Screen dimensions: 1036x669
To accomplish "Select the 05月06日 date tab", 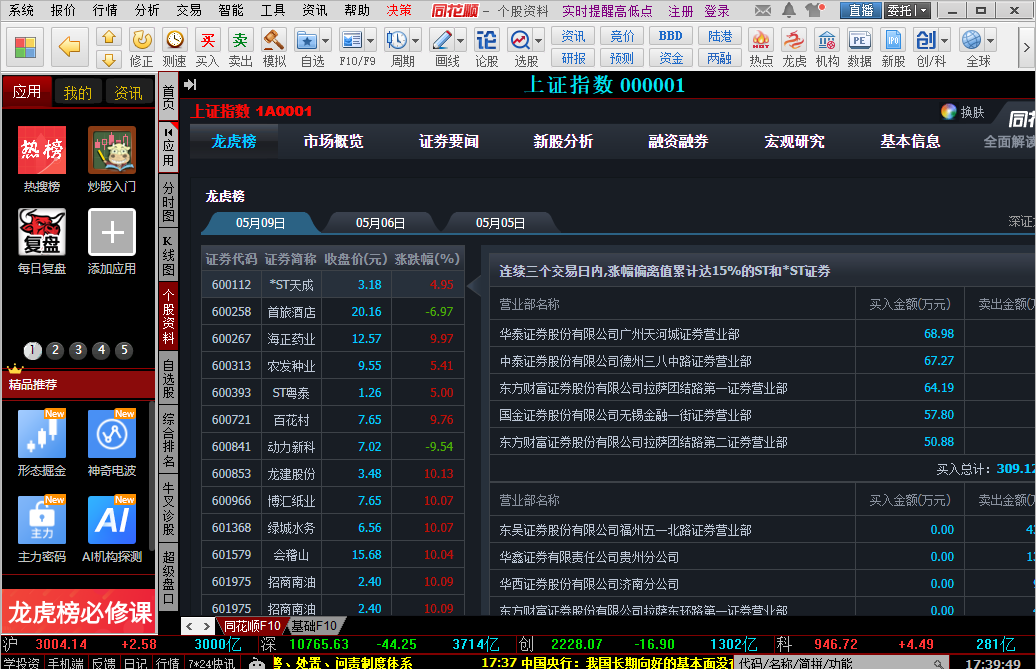I will click(380, 223).
